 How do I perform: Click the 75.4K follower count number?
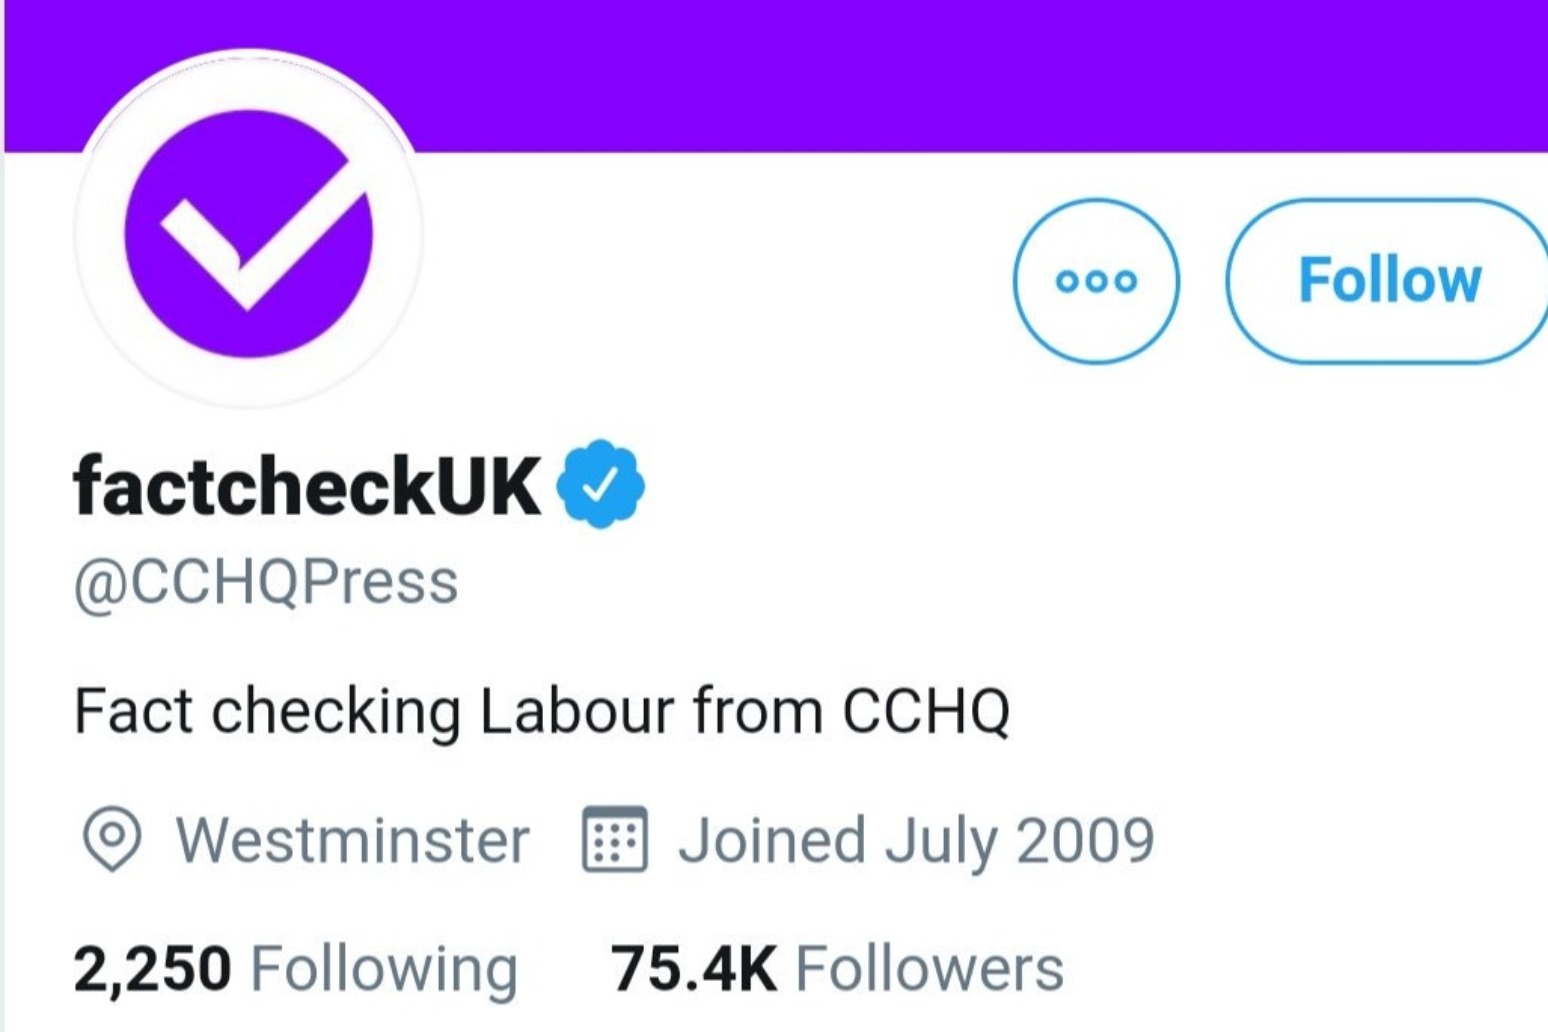point(693,968)
